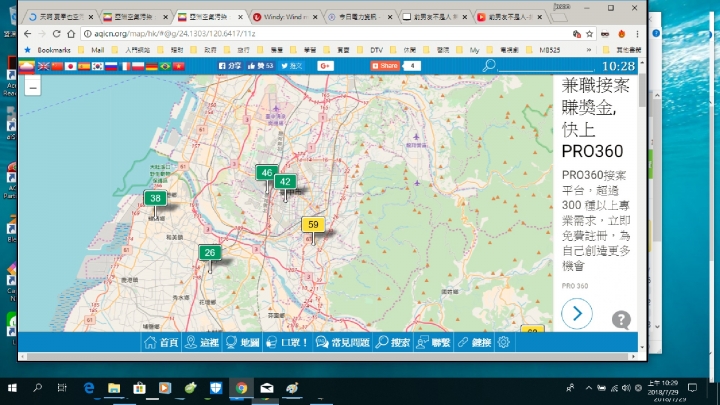Viewport: 720px width, 405px height.
Task: Click the AQI 38 green station marker
Action: coord(155,199)
